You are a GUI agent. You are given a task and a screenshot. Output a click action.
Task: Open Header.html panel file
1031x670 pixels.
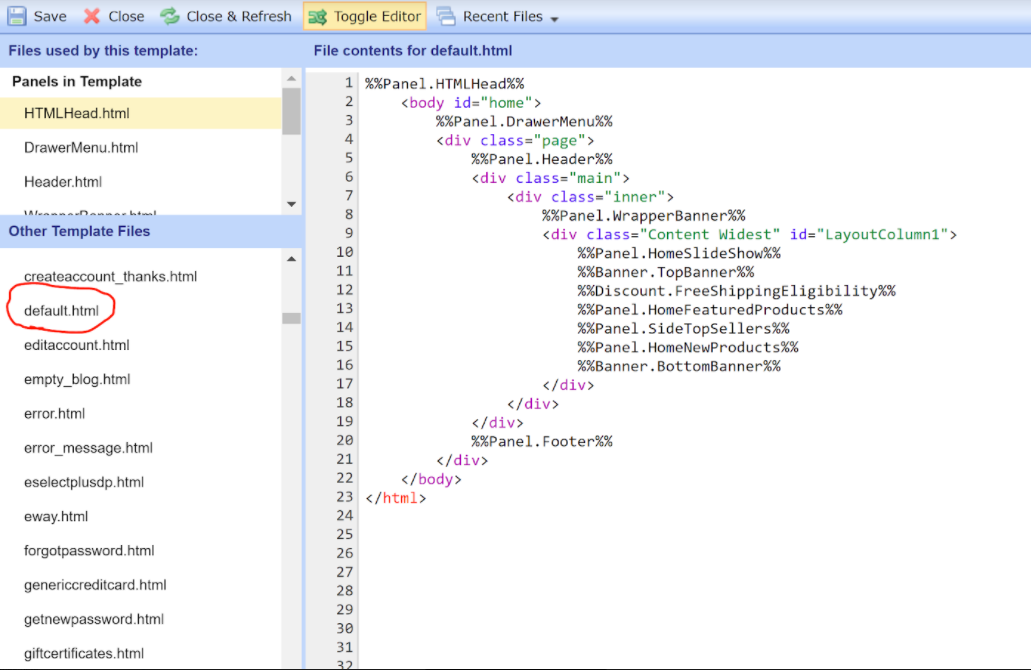63,181
